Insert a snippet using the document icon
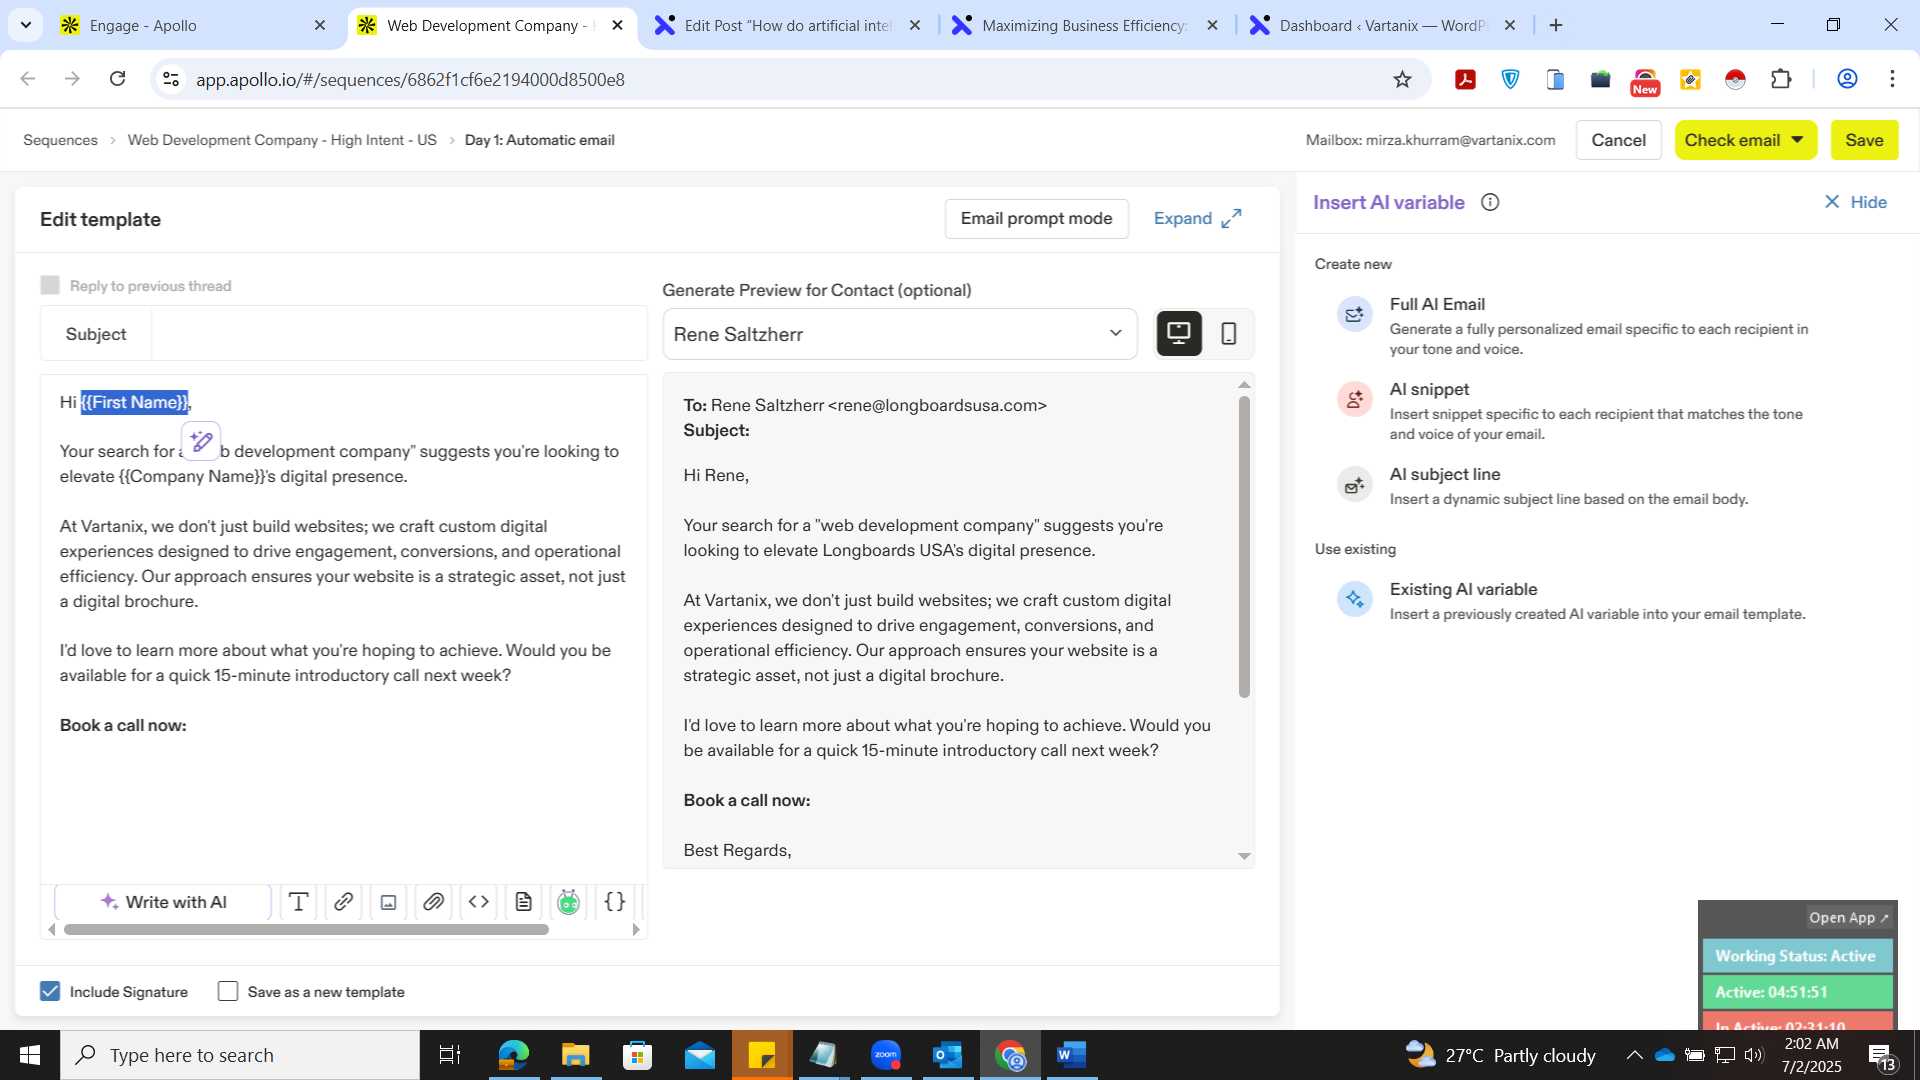 coord(523,902)
